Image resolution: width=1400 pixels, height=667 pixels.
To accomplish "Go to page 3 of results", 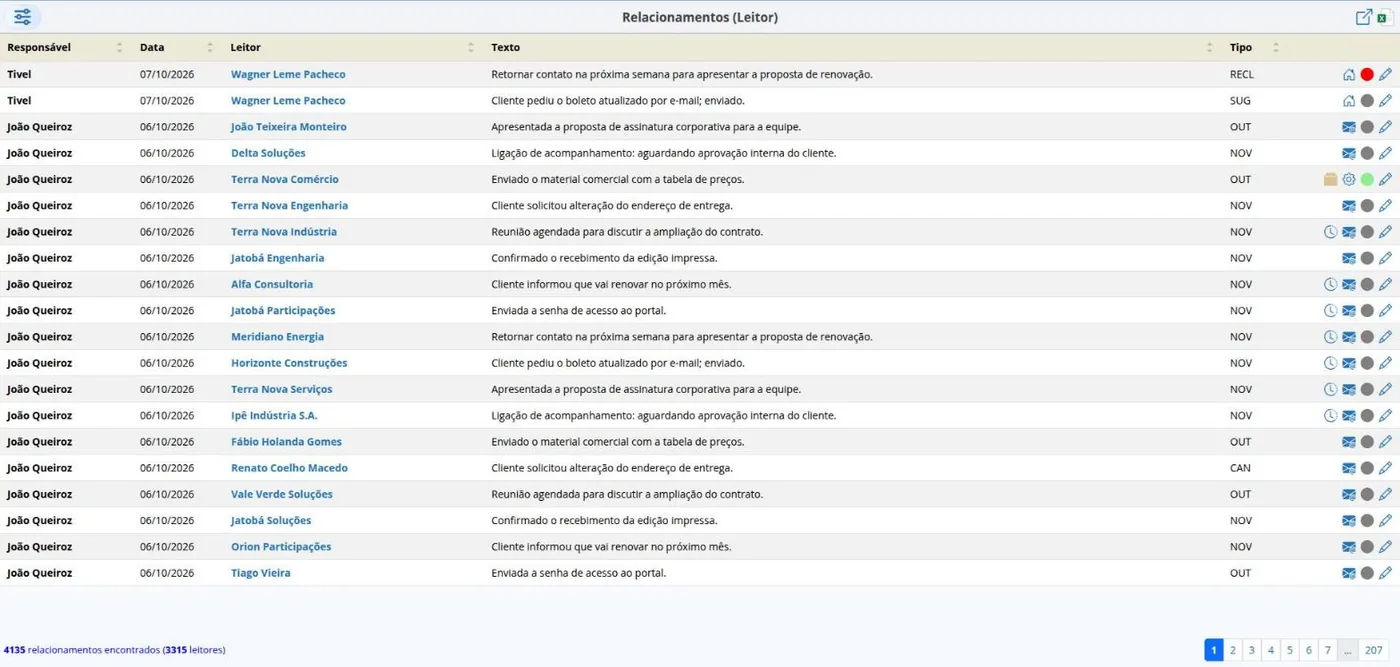I will tap(1251, 650).
